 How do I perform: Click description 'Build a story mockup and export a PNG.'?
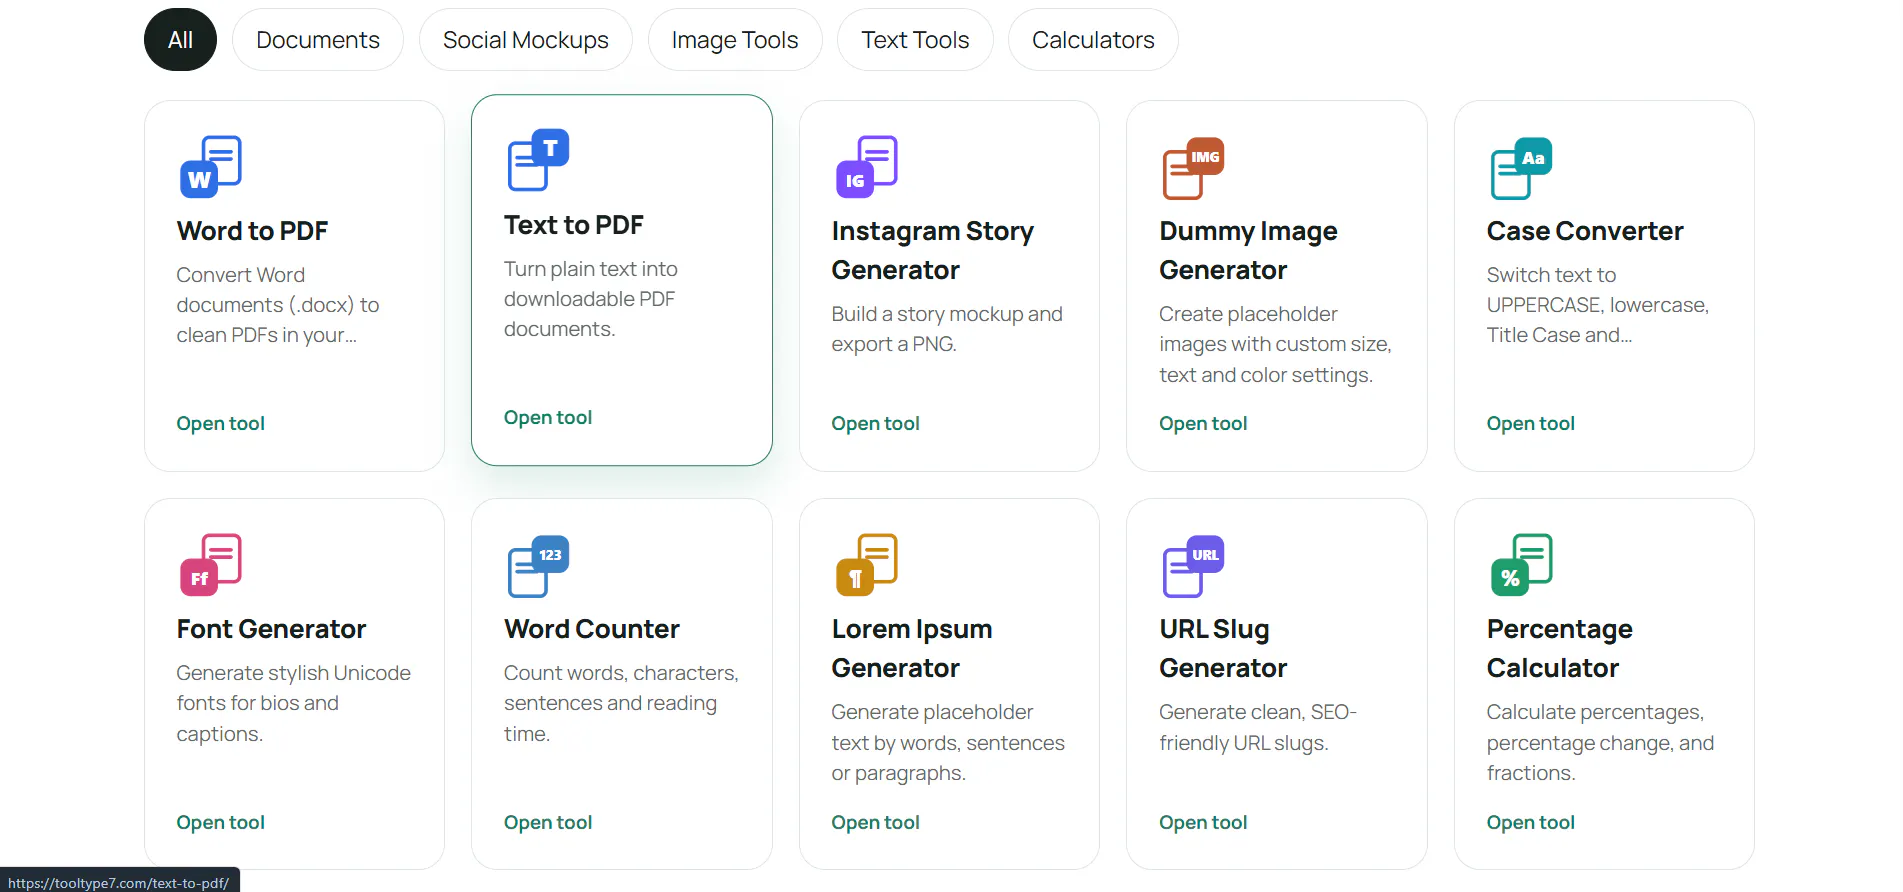pyautogui.click(x=947, y=329)
